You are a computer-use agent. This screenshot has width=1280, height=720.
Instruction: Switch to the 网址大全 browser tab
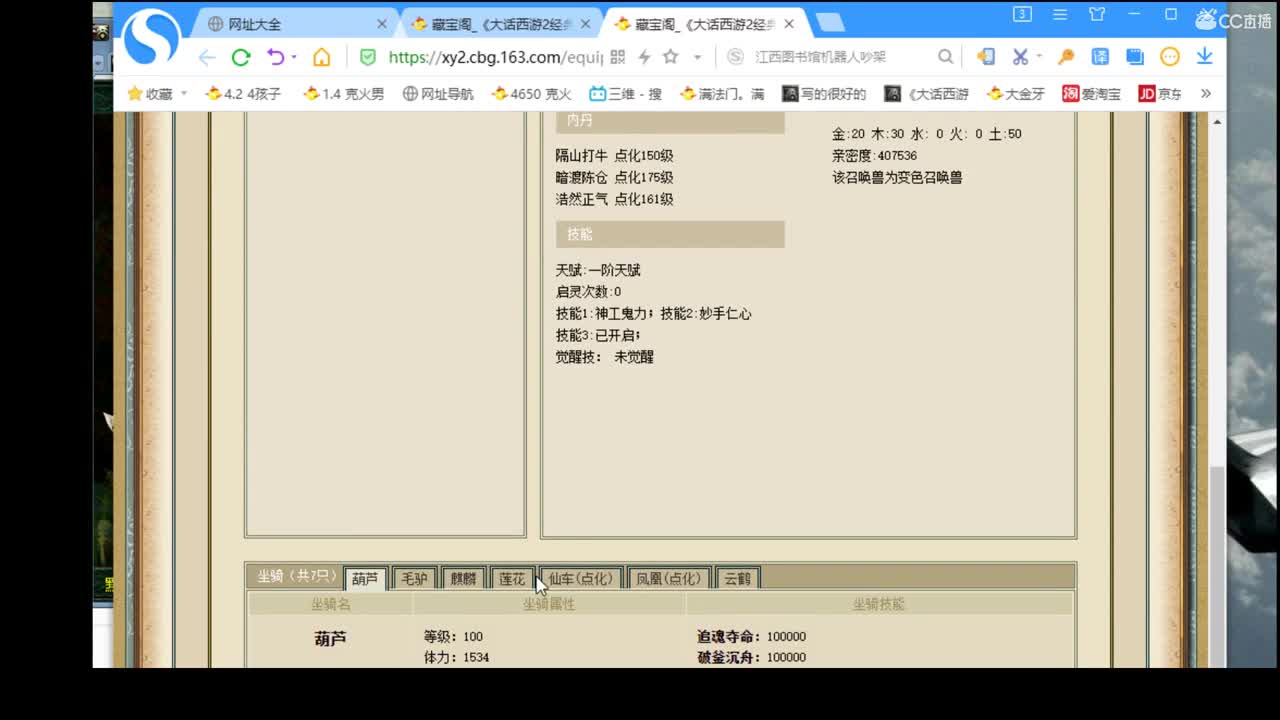[x=295, y=24]
